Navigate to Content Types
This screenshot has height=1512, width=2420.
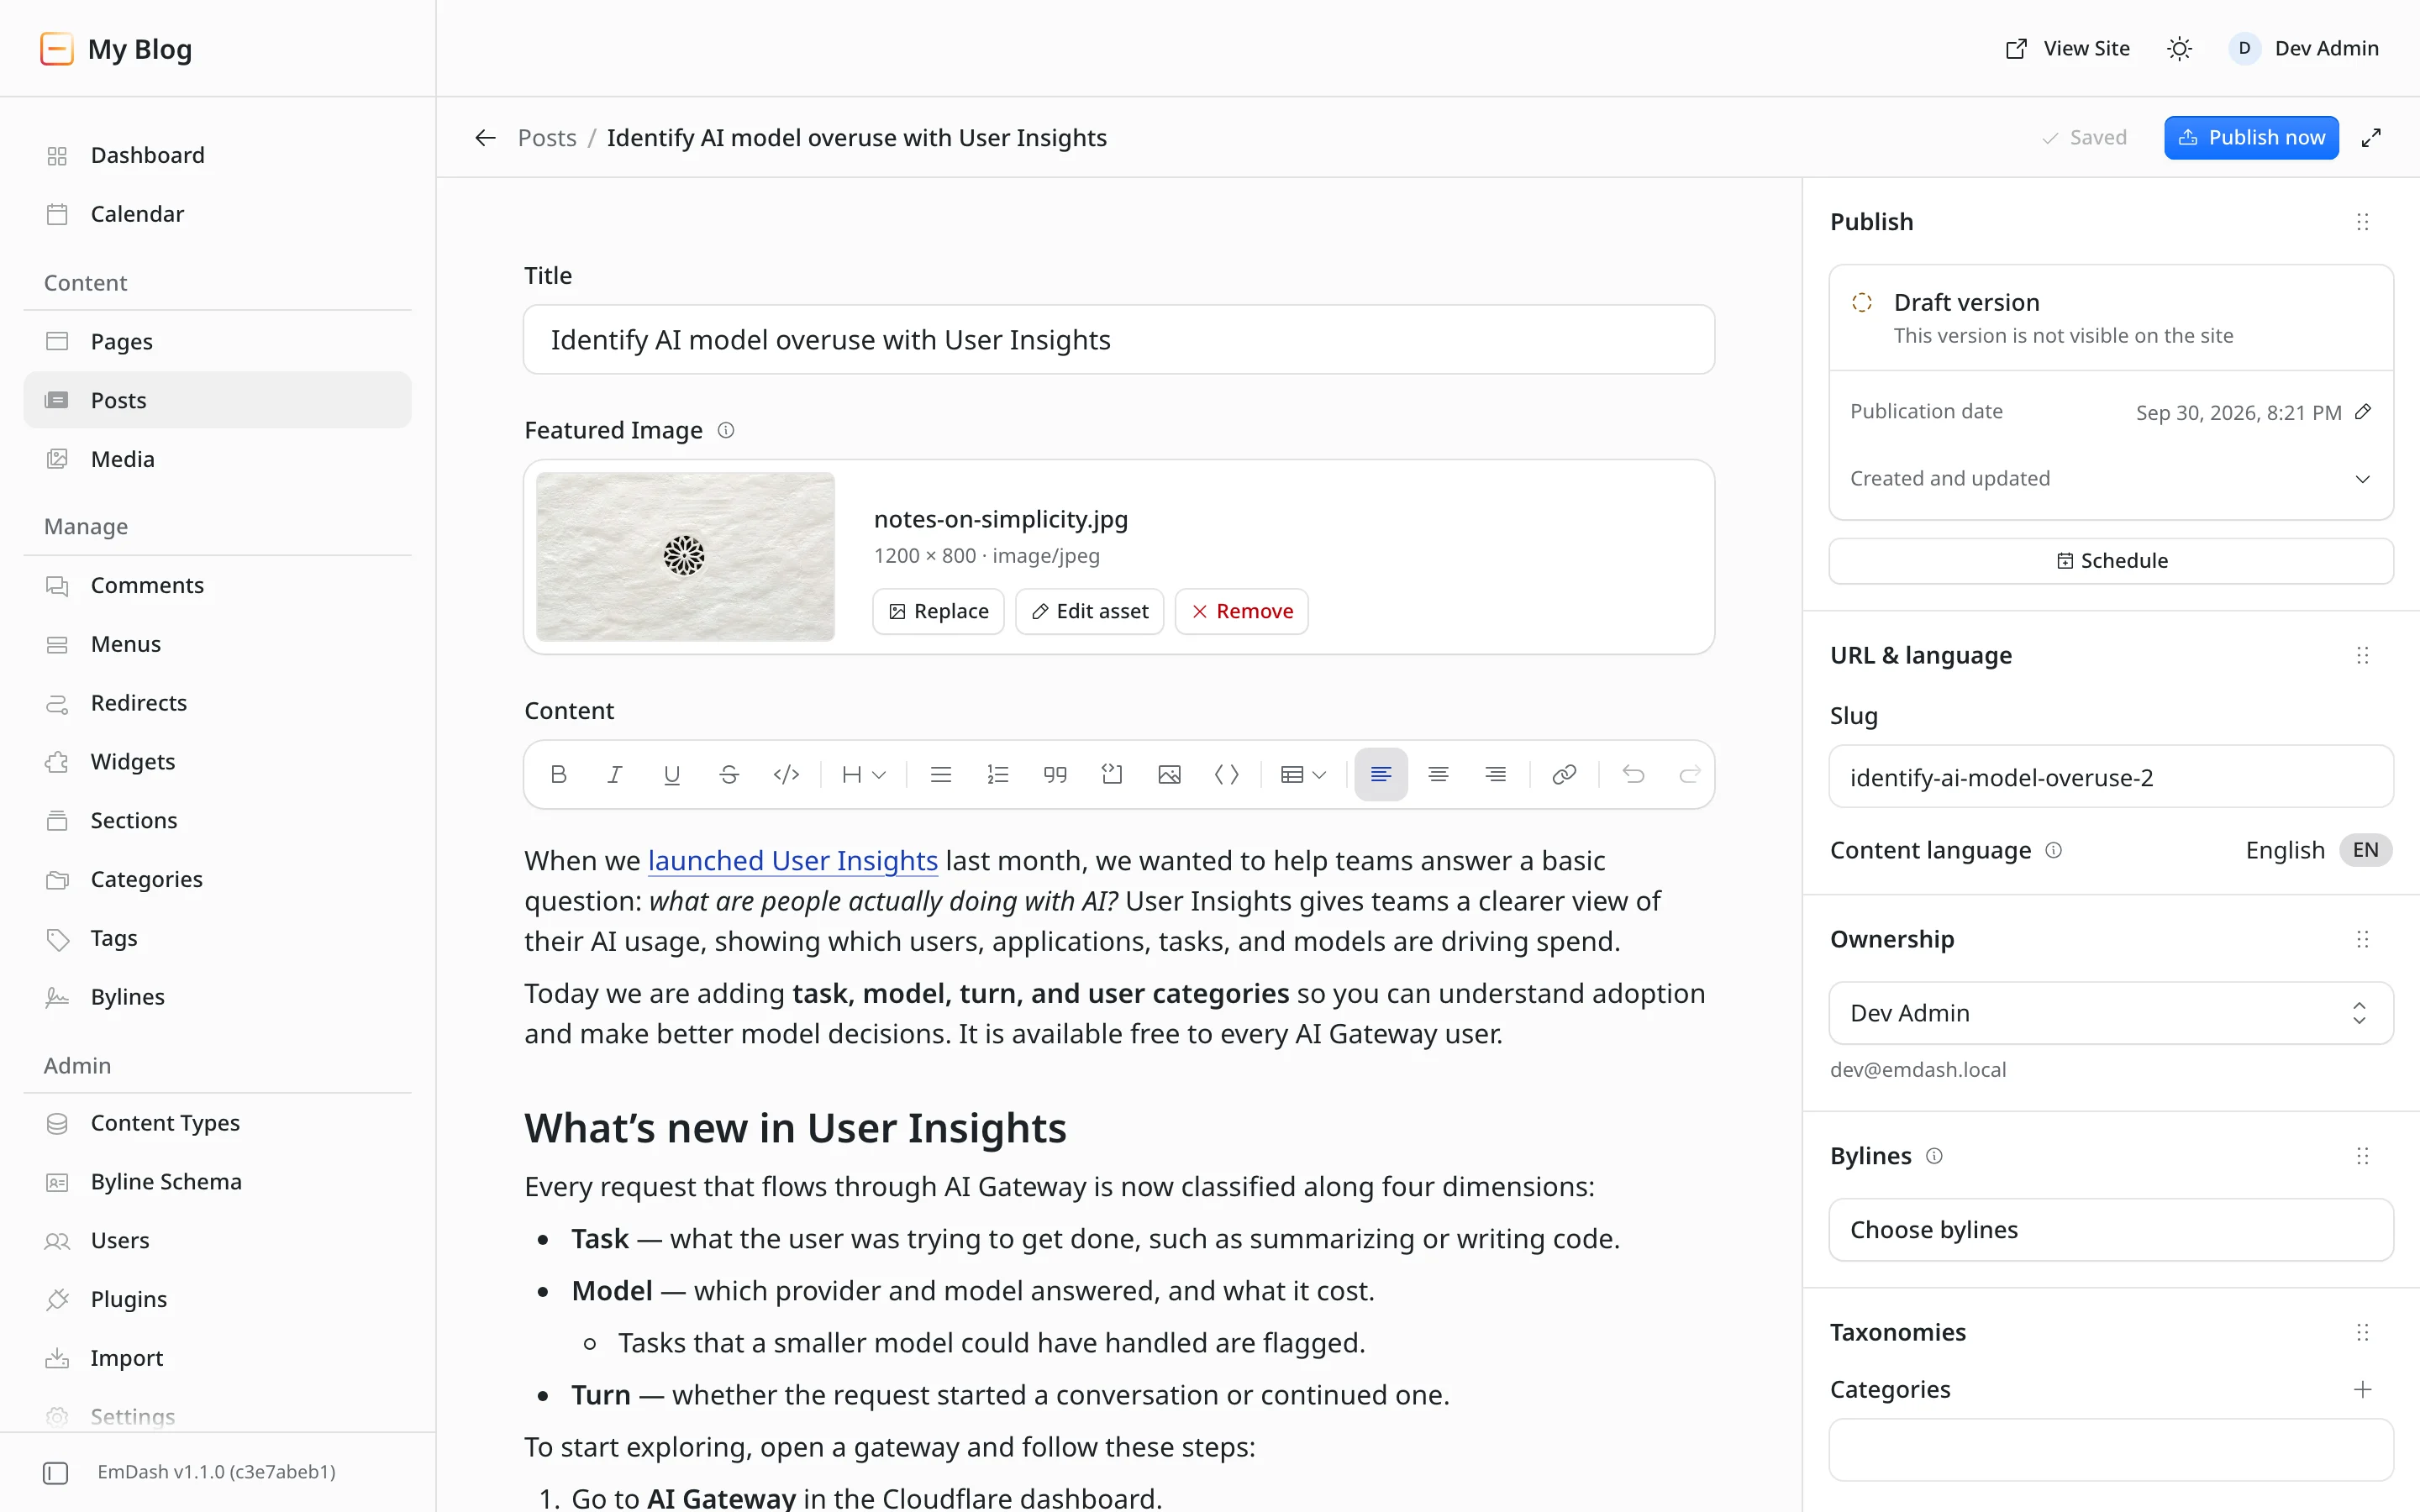[217, 1123]
